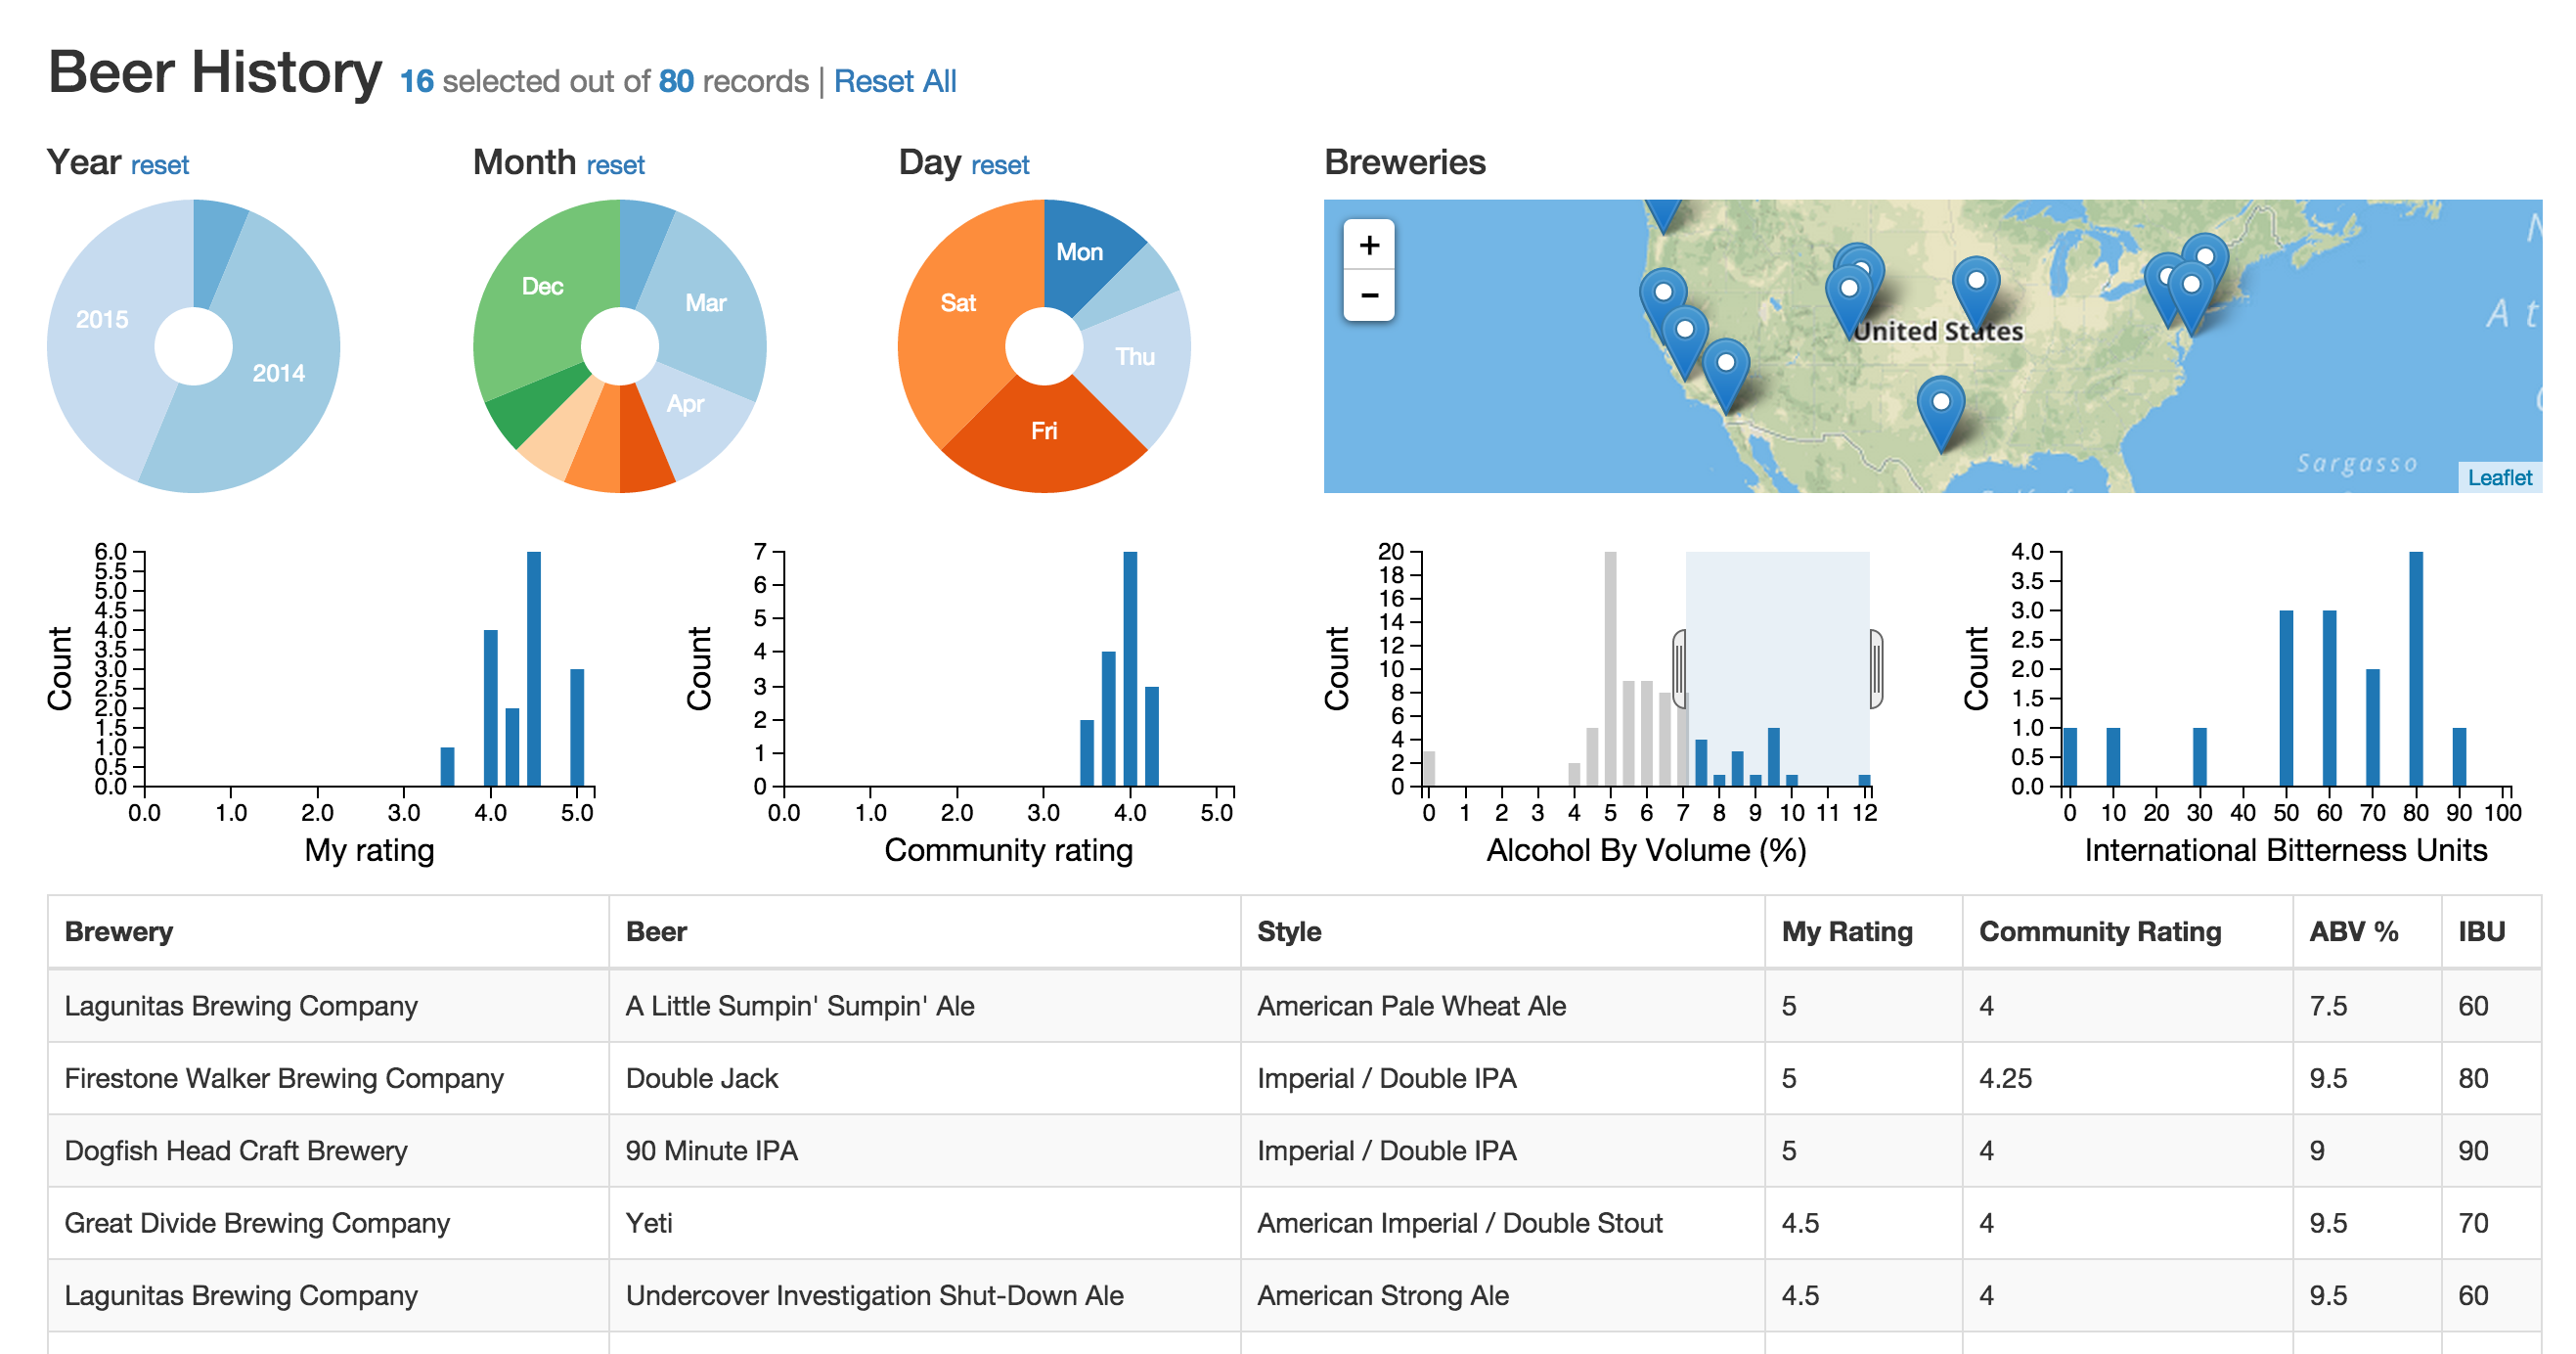The height and width of the screenshot is (1354, 2576).
Task: Open the Leaflet attribution link
Action: click(x=2499, y=477)
